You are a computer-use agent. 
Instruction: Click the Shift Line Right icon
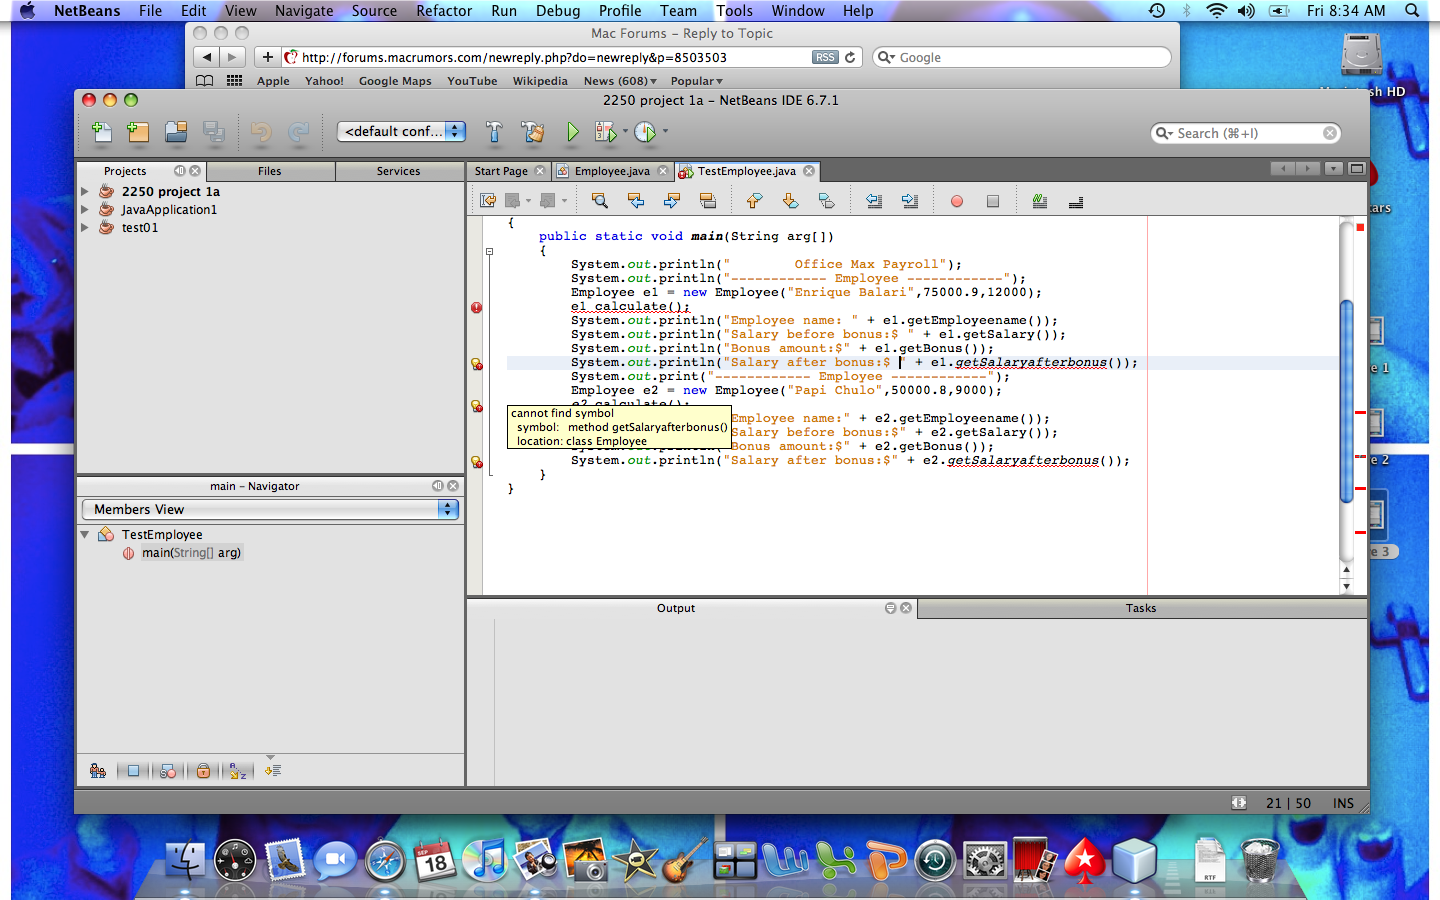pyautogui.click(x=910, y=201)
